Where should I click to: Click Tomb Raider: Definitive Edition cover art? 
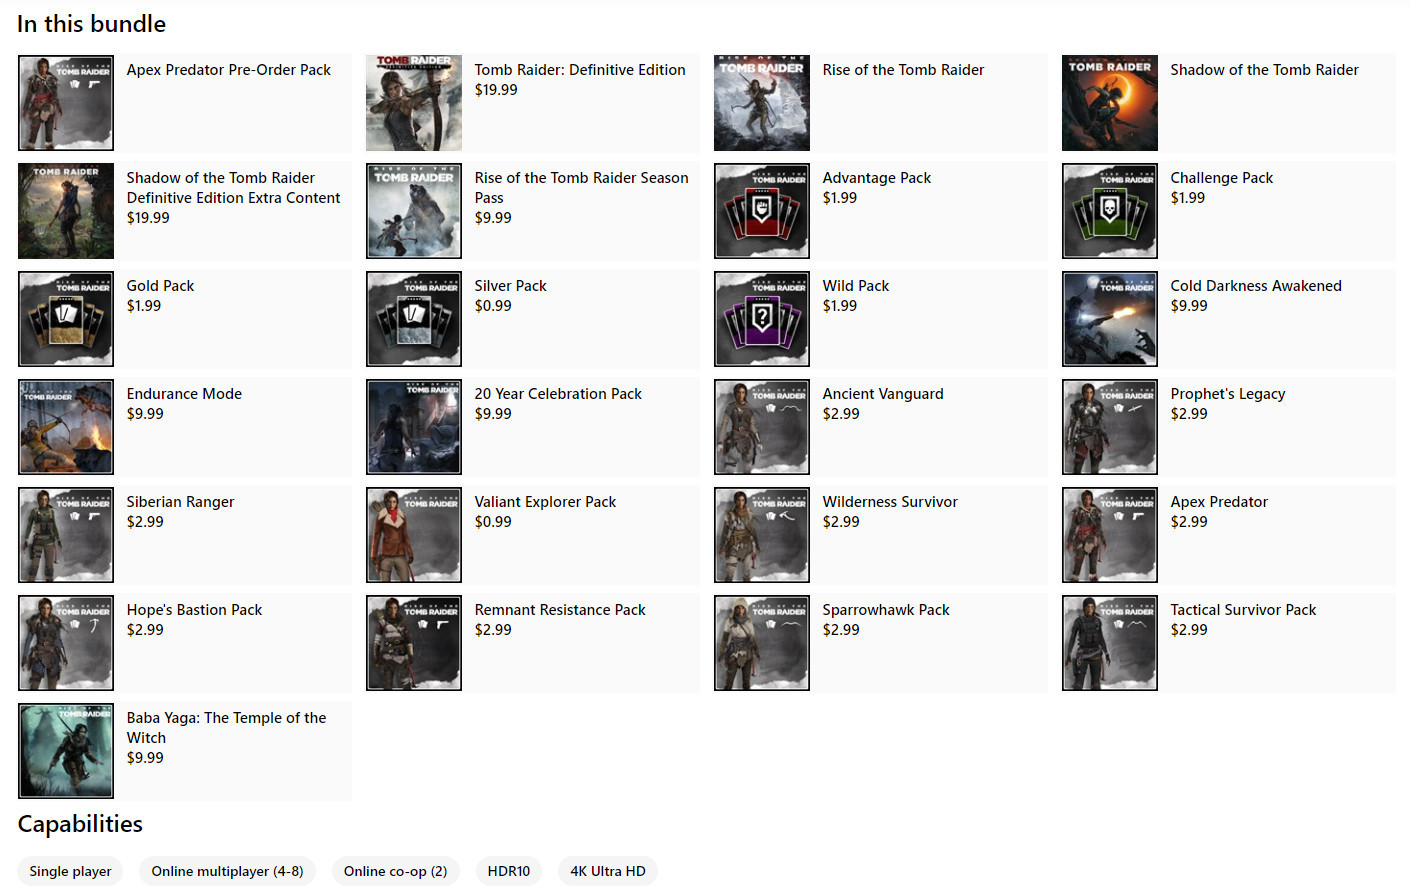click(x=414, y=103)
